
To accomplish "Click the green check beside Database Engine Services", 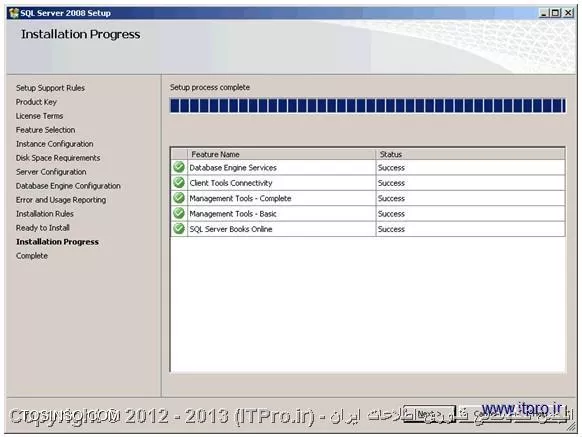I will click(x=179, y=167).
